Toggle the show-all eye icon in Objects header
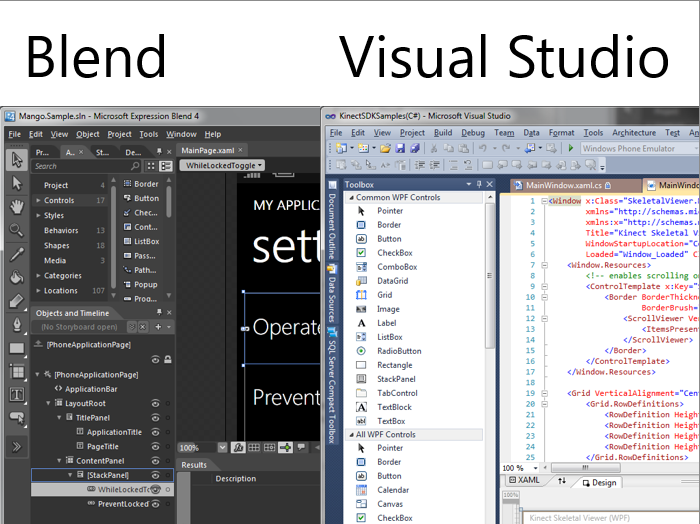Screen dimensions: 700x524 (x=155, y=359)
